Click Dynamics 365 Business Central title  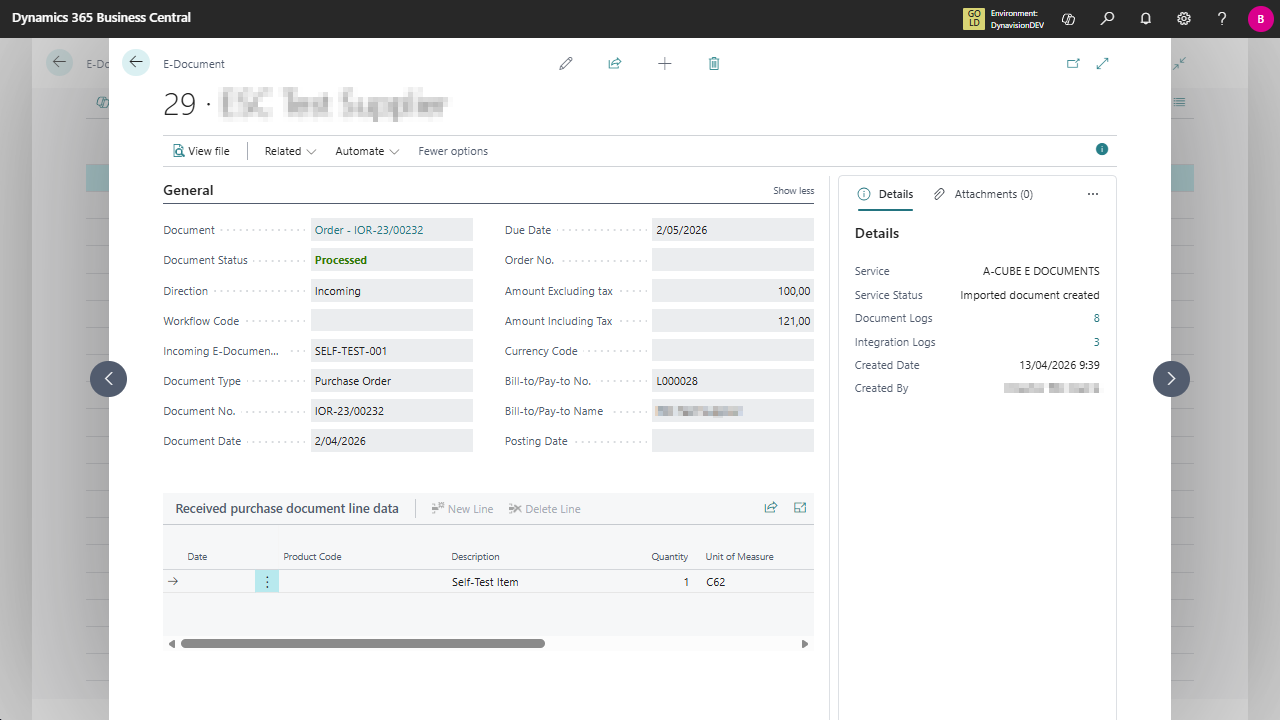pos(101,18)
